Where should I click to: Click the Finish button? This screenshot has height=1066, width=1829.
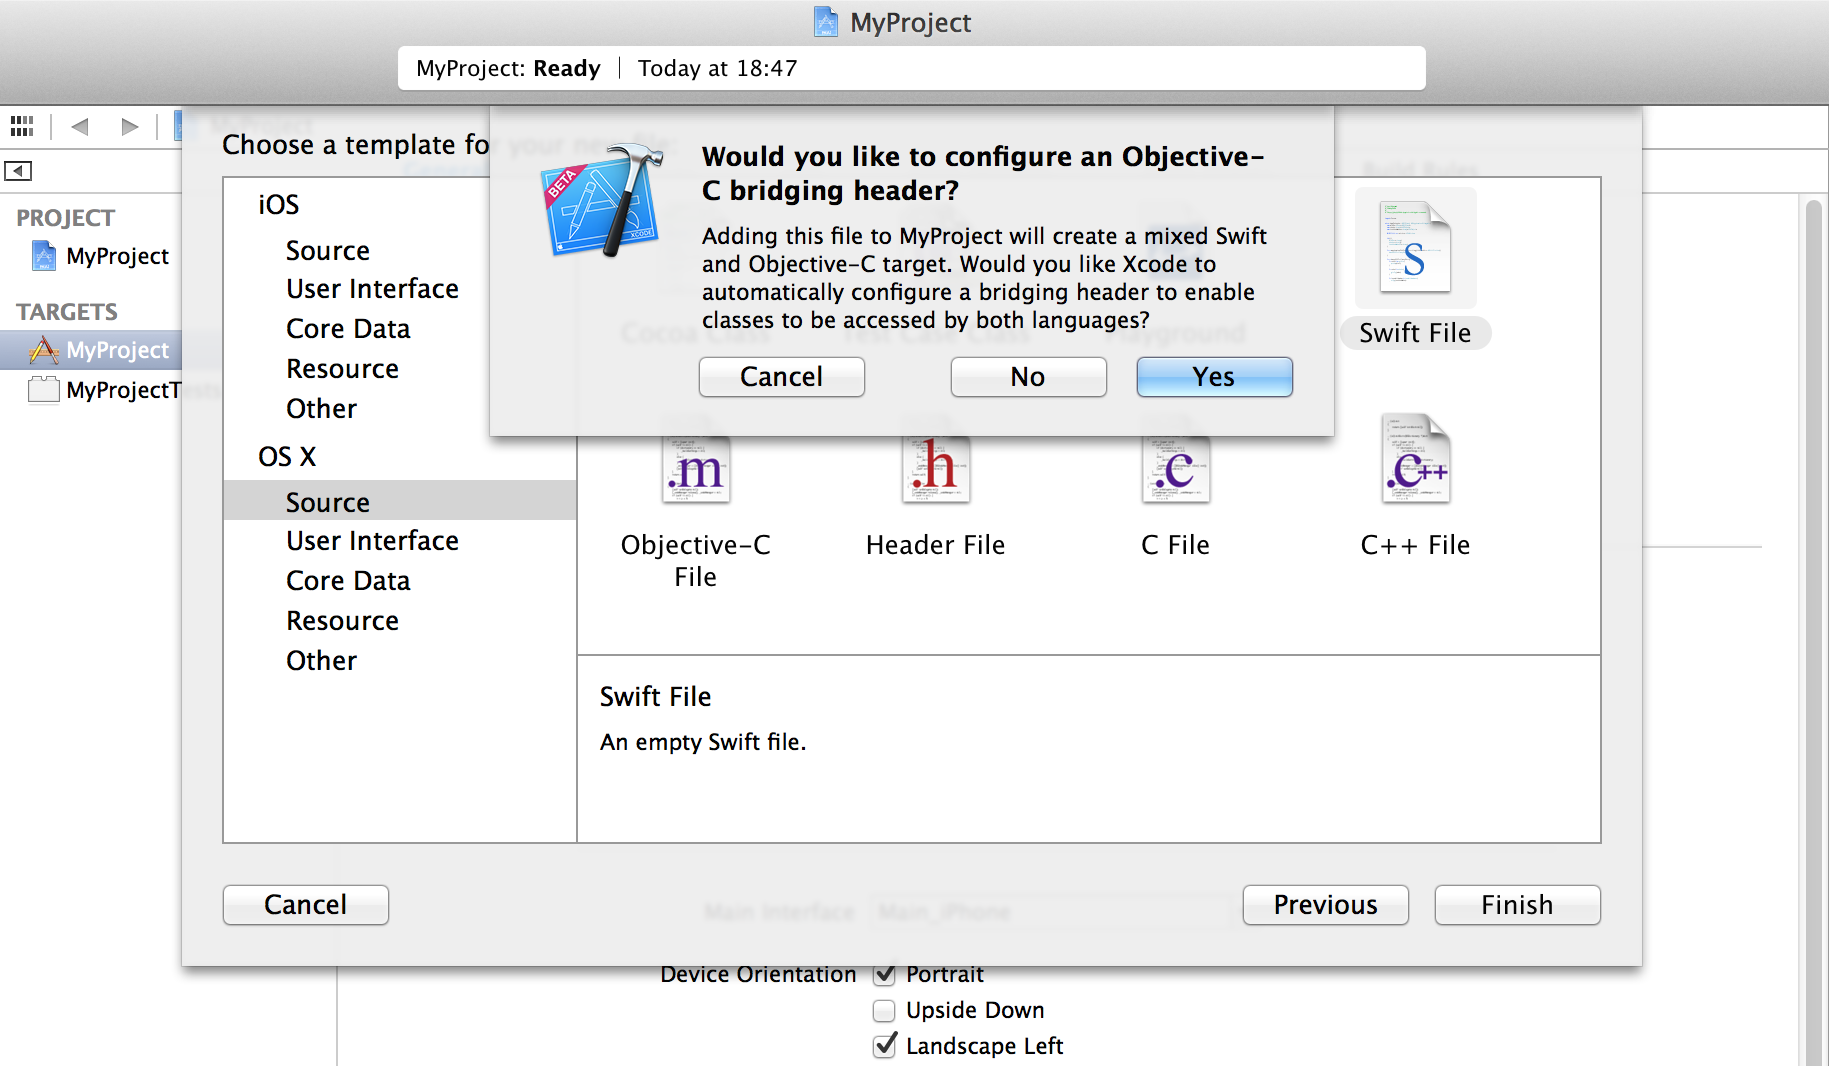tap(1517, 905)
